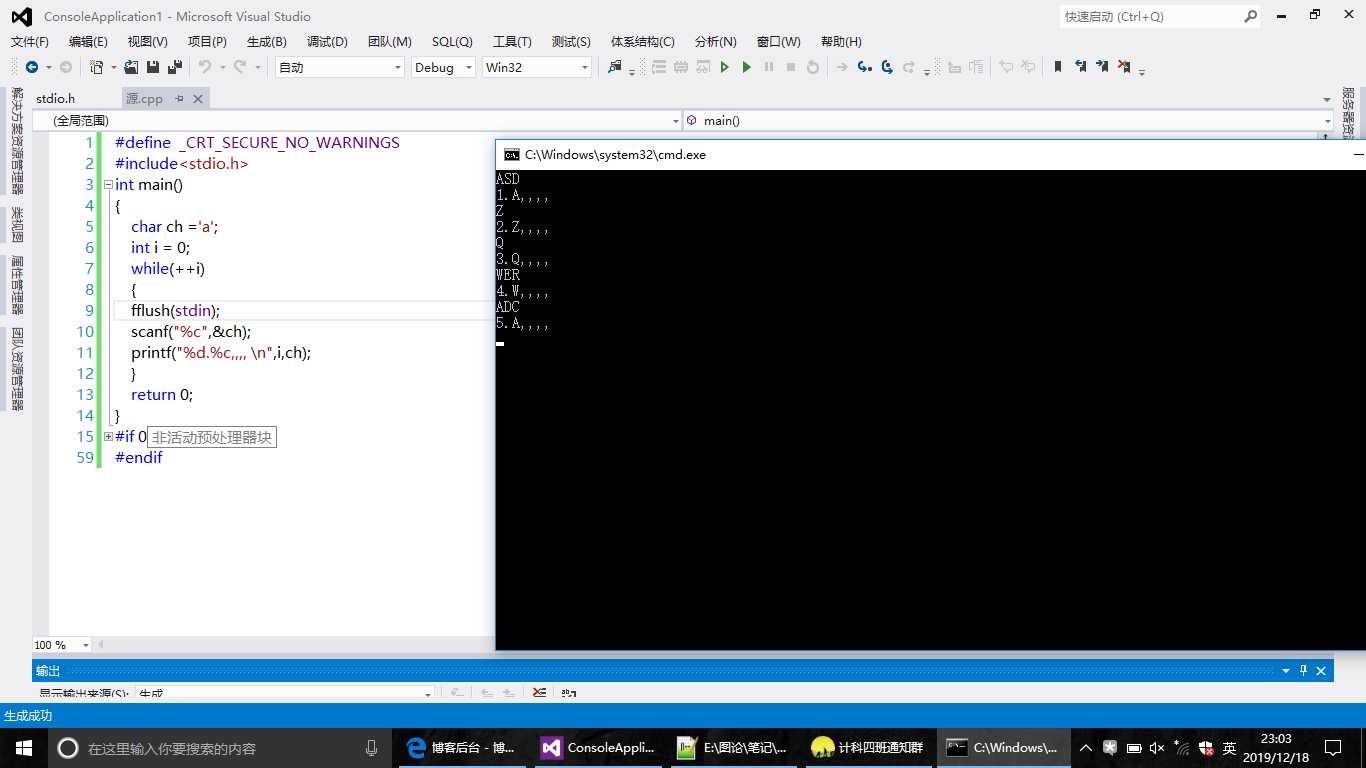The image size is (1366, 768).
Task: Open the 工具(T) menu
Action: (x=512, y=41)
